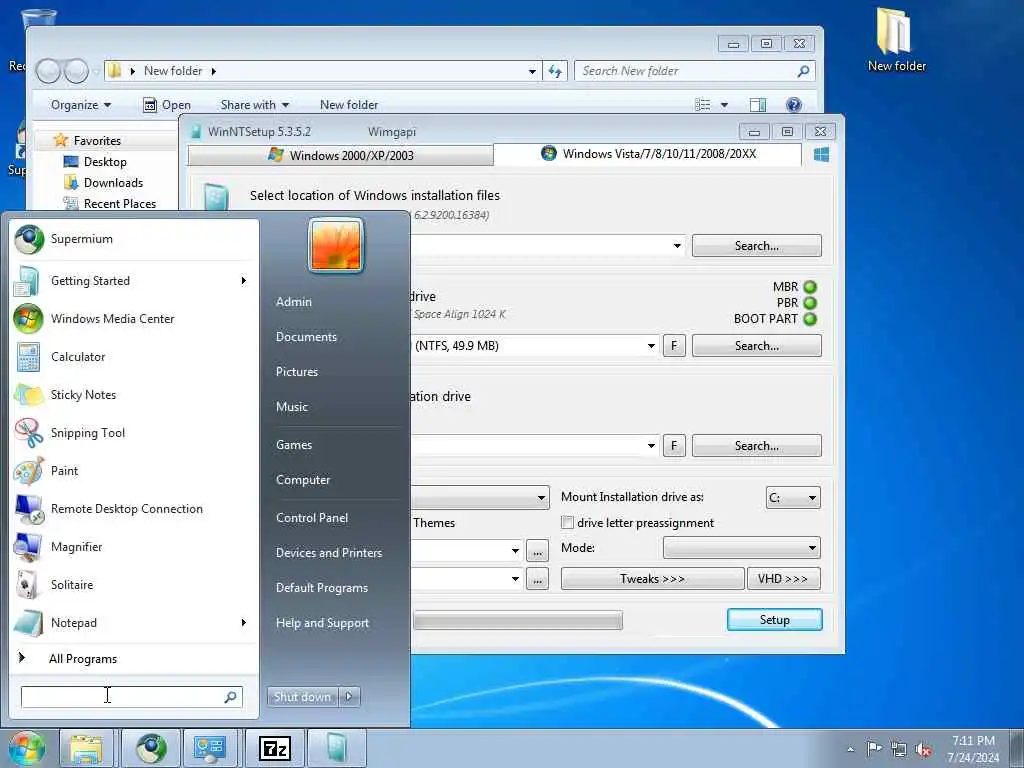Click the Explorer back navigation arrow

click(x=48, y=71)
